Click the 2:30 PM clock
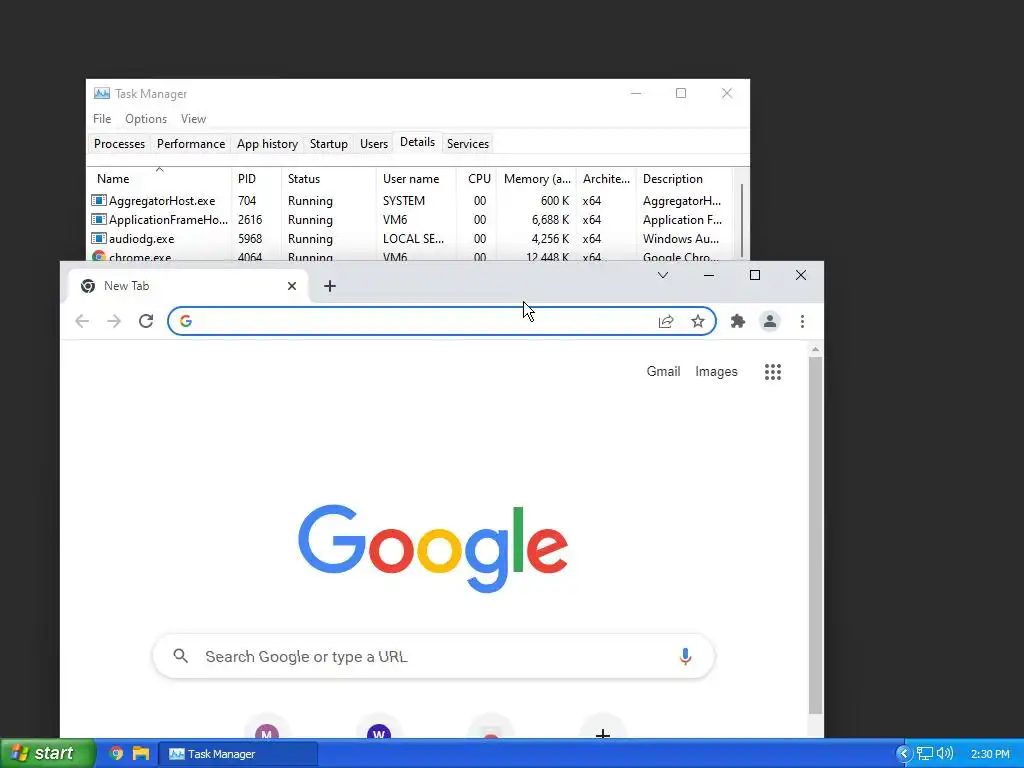The height and width of the screenshot is (768, 1024). pyautogui.click(x=989, y=754)
